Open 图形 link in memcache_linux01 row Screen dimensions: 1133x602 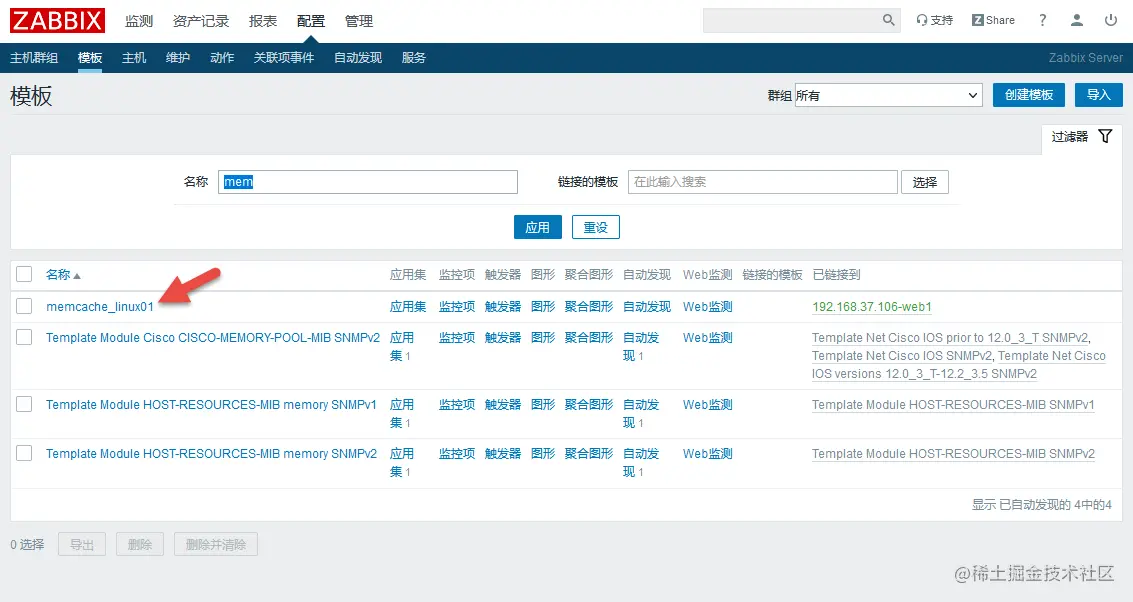click(x=543, y=306)
